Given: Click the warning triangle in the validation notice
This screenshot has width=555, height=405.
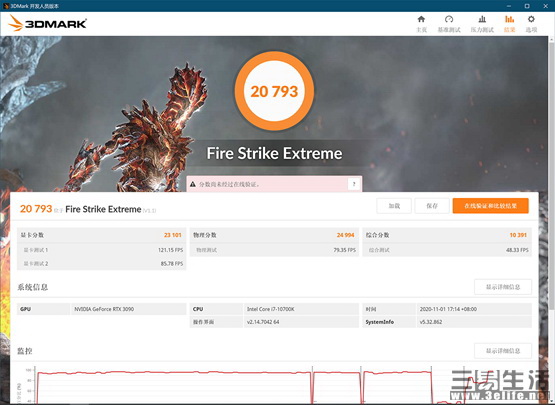Looking at the screenshot, I should (193, 184).
